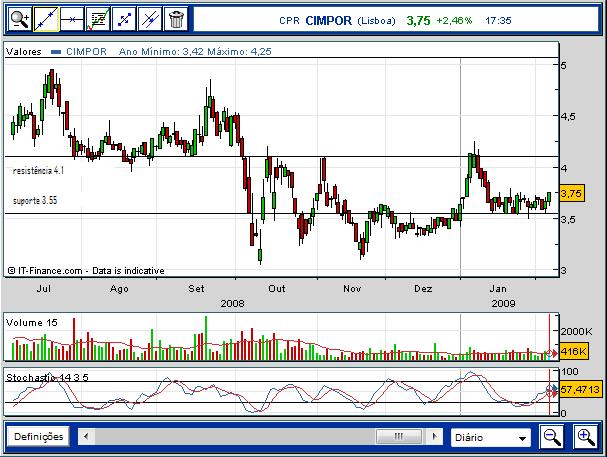Click the Ago month axis label
Viewport: 607px width, 457px height.
pyautogui.click(x=119, y=289)
